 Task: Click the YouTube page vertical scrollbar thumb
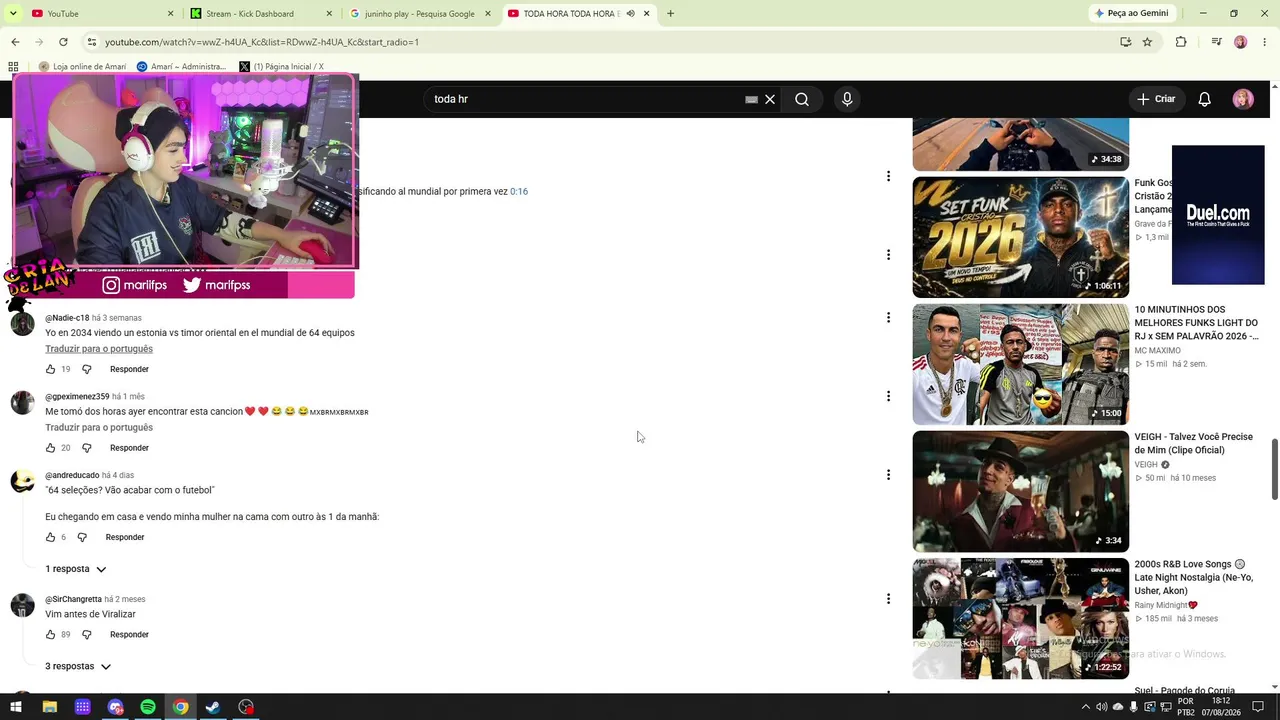point(1274,469)
